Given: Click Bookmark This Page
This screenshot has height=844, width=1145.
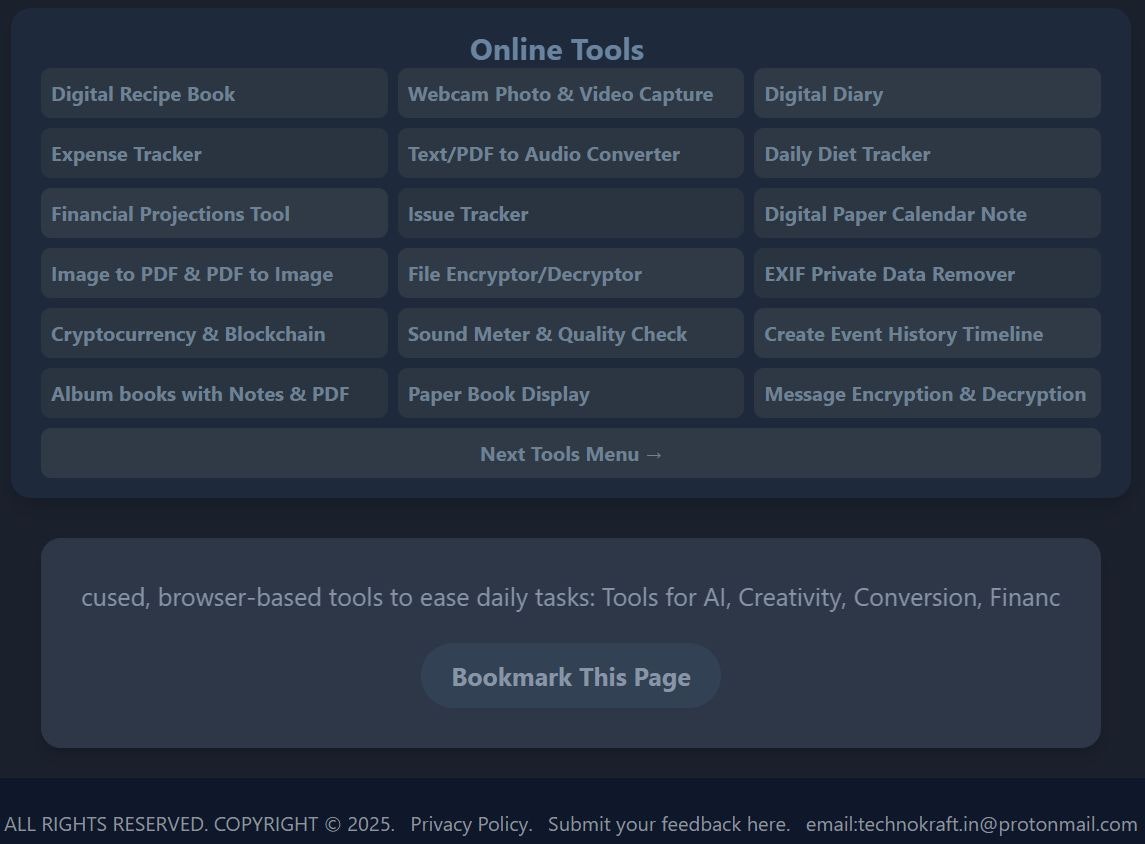Looking at the screenshot, I should 570,676.
